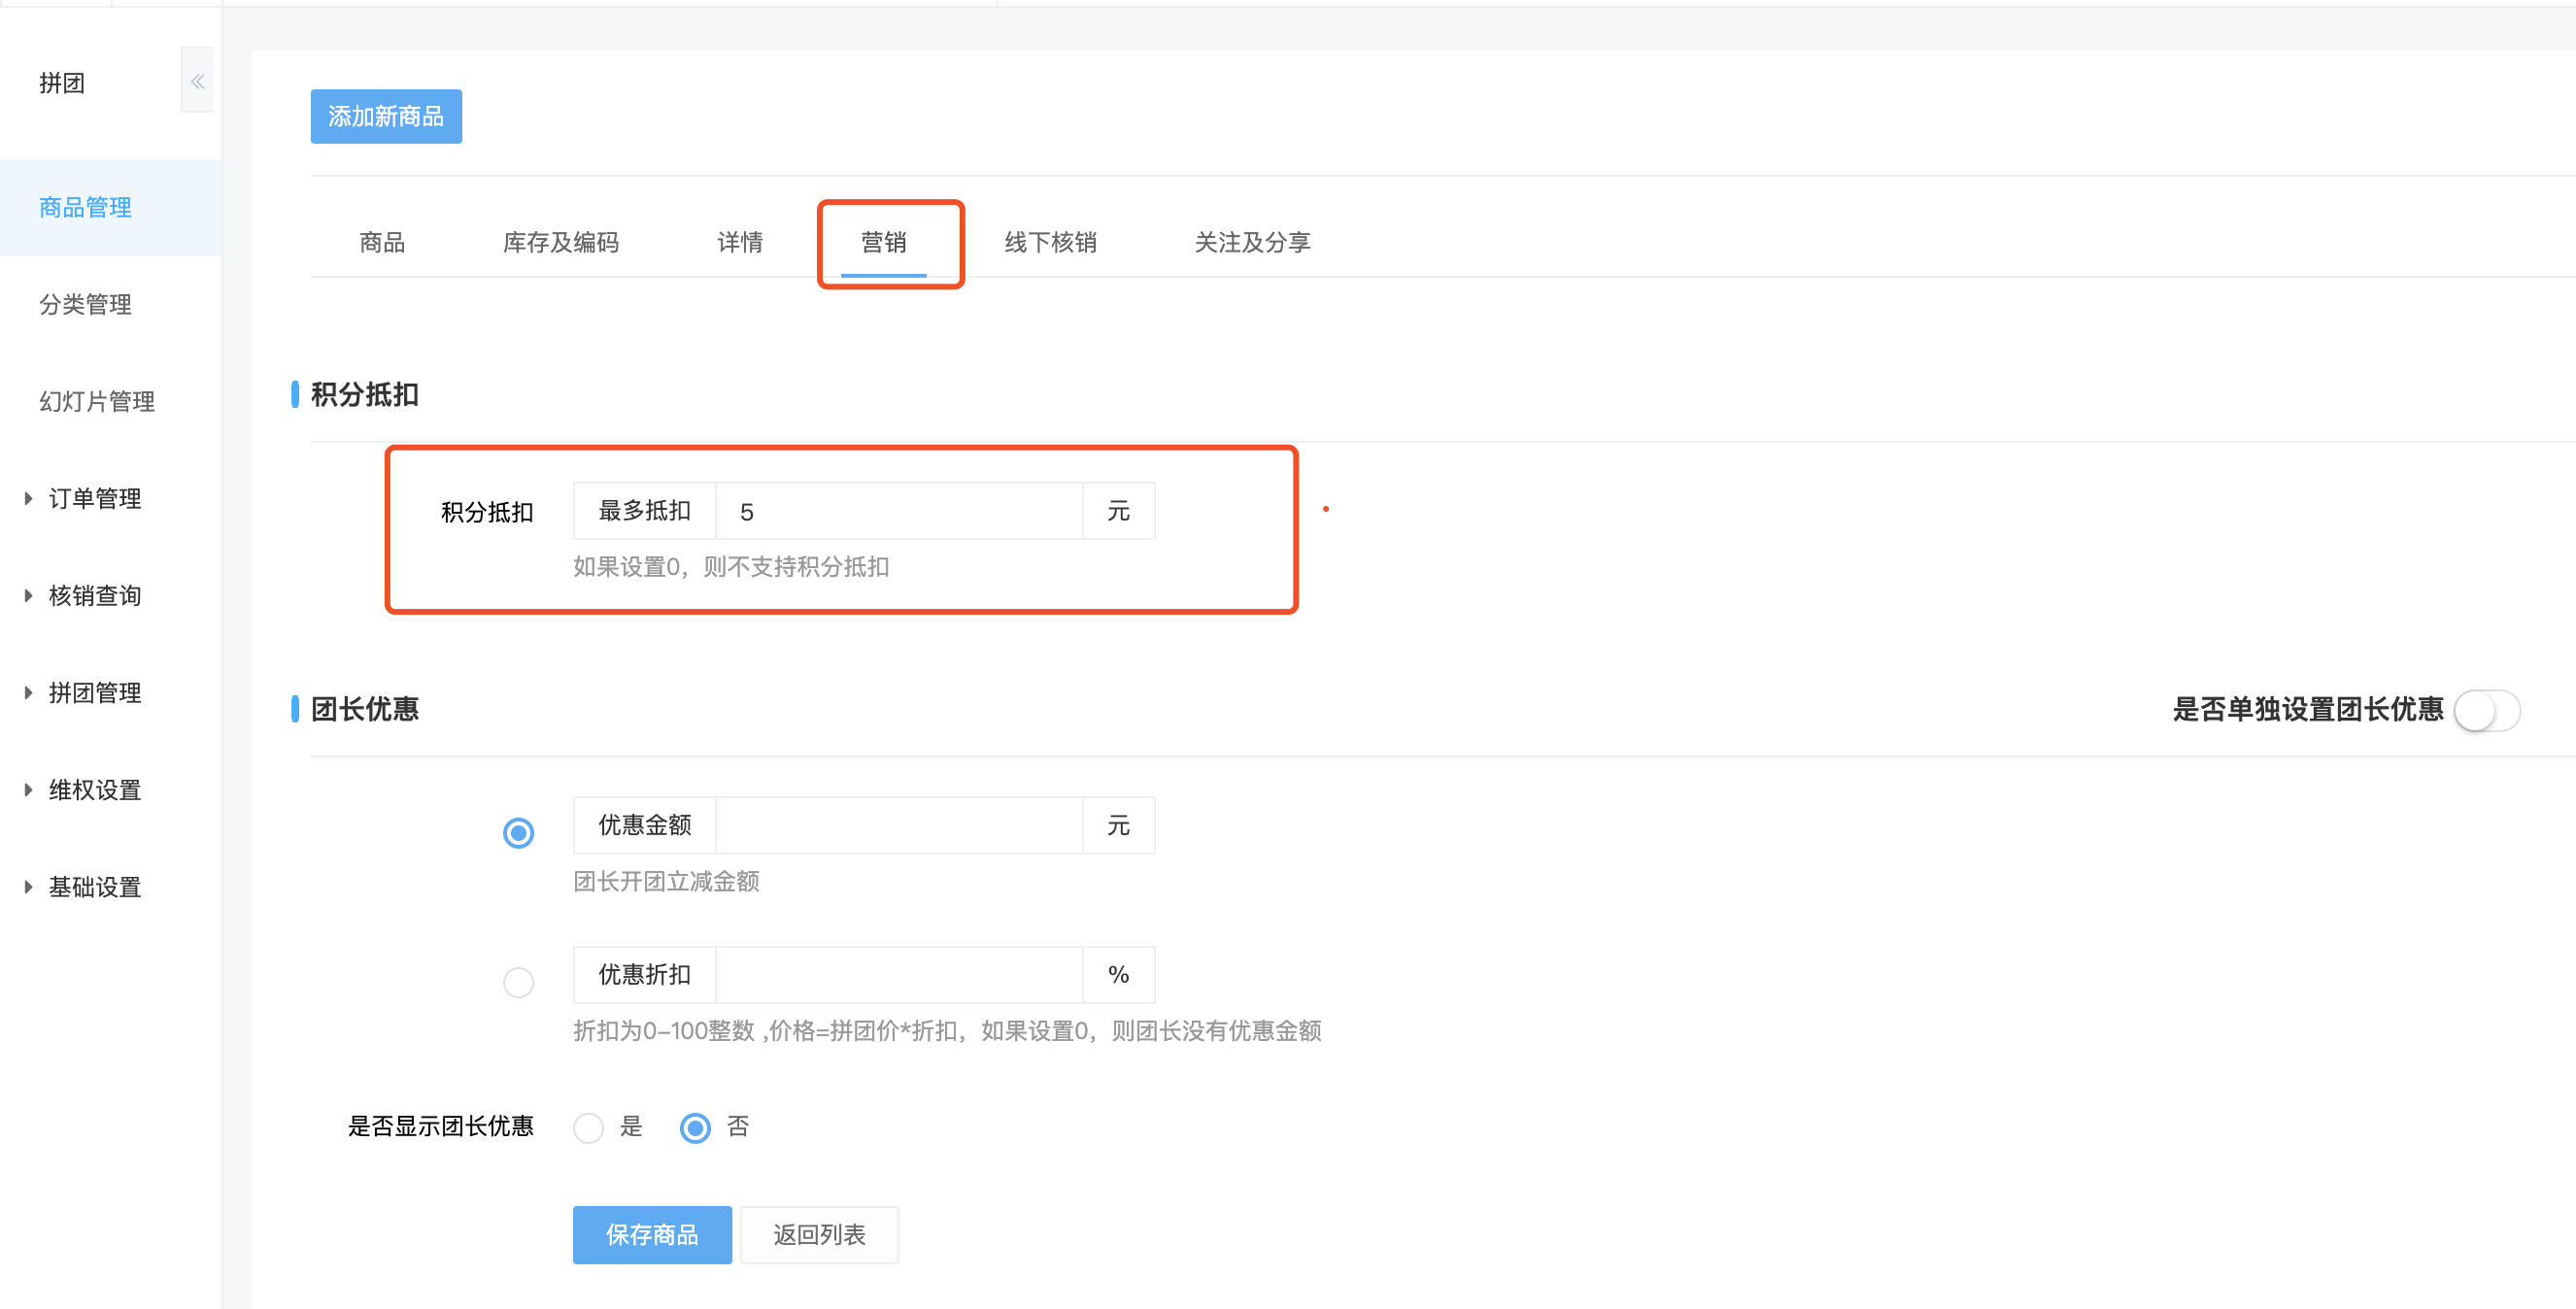Screen dimensions: 2576x1309
Task: Select the 营销 tab
Action: [884, 242]
